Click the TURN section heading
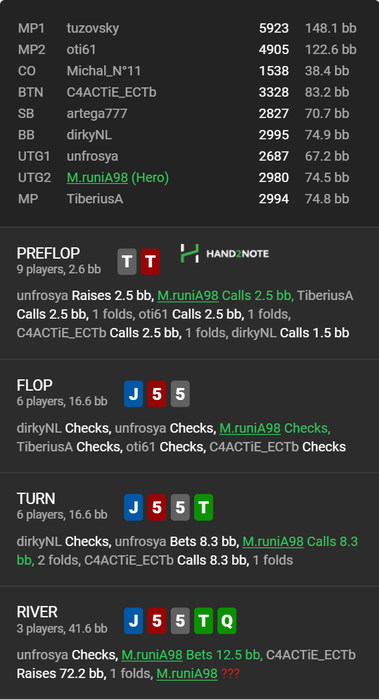 (x=36, y=498)
